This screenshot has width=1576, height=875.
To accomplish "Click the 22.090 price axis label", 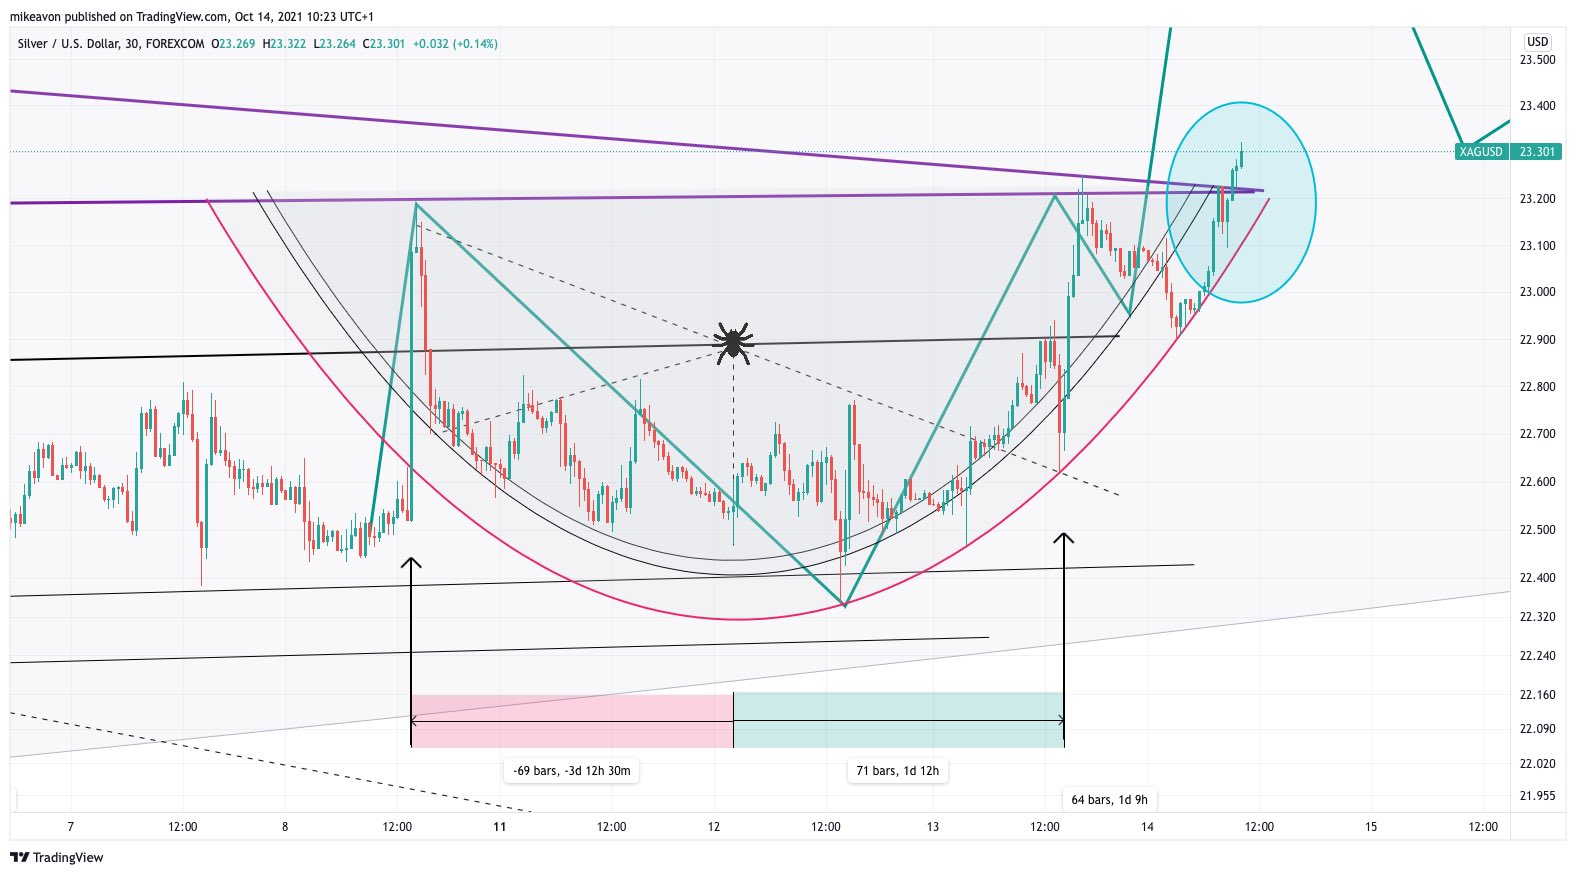I will pos(1537,729).
